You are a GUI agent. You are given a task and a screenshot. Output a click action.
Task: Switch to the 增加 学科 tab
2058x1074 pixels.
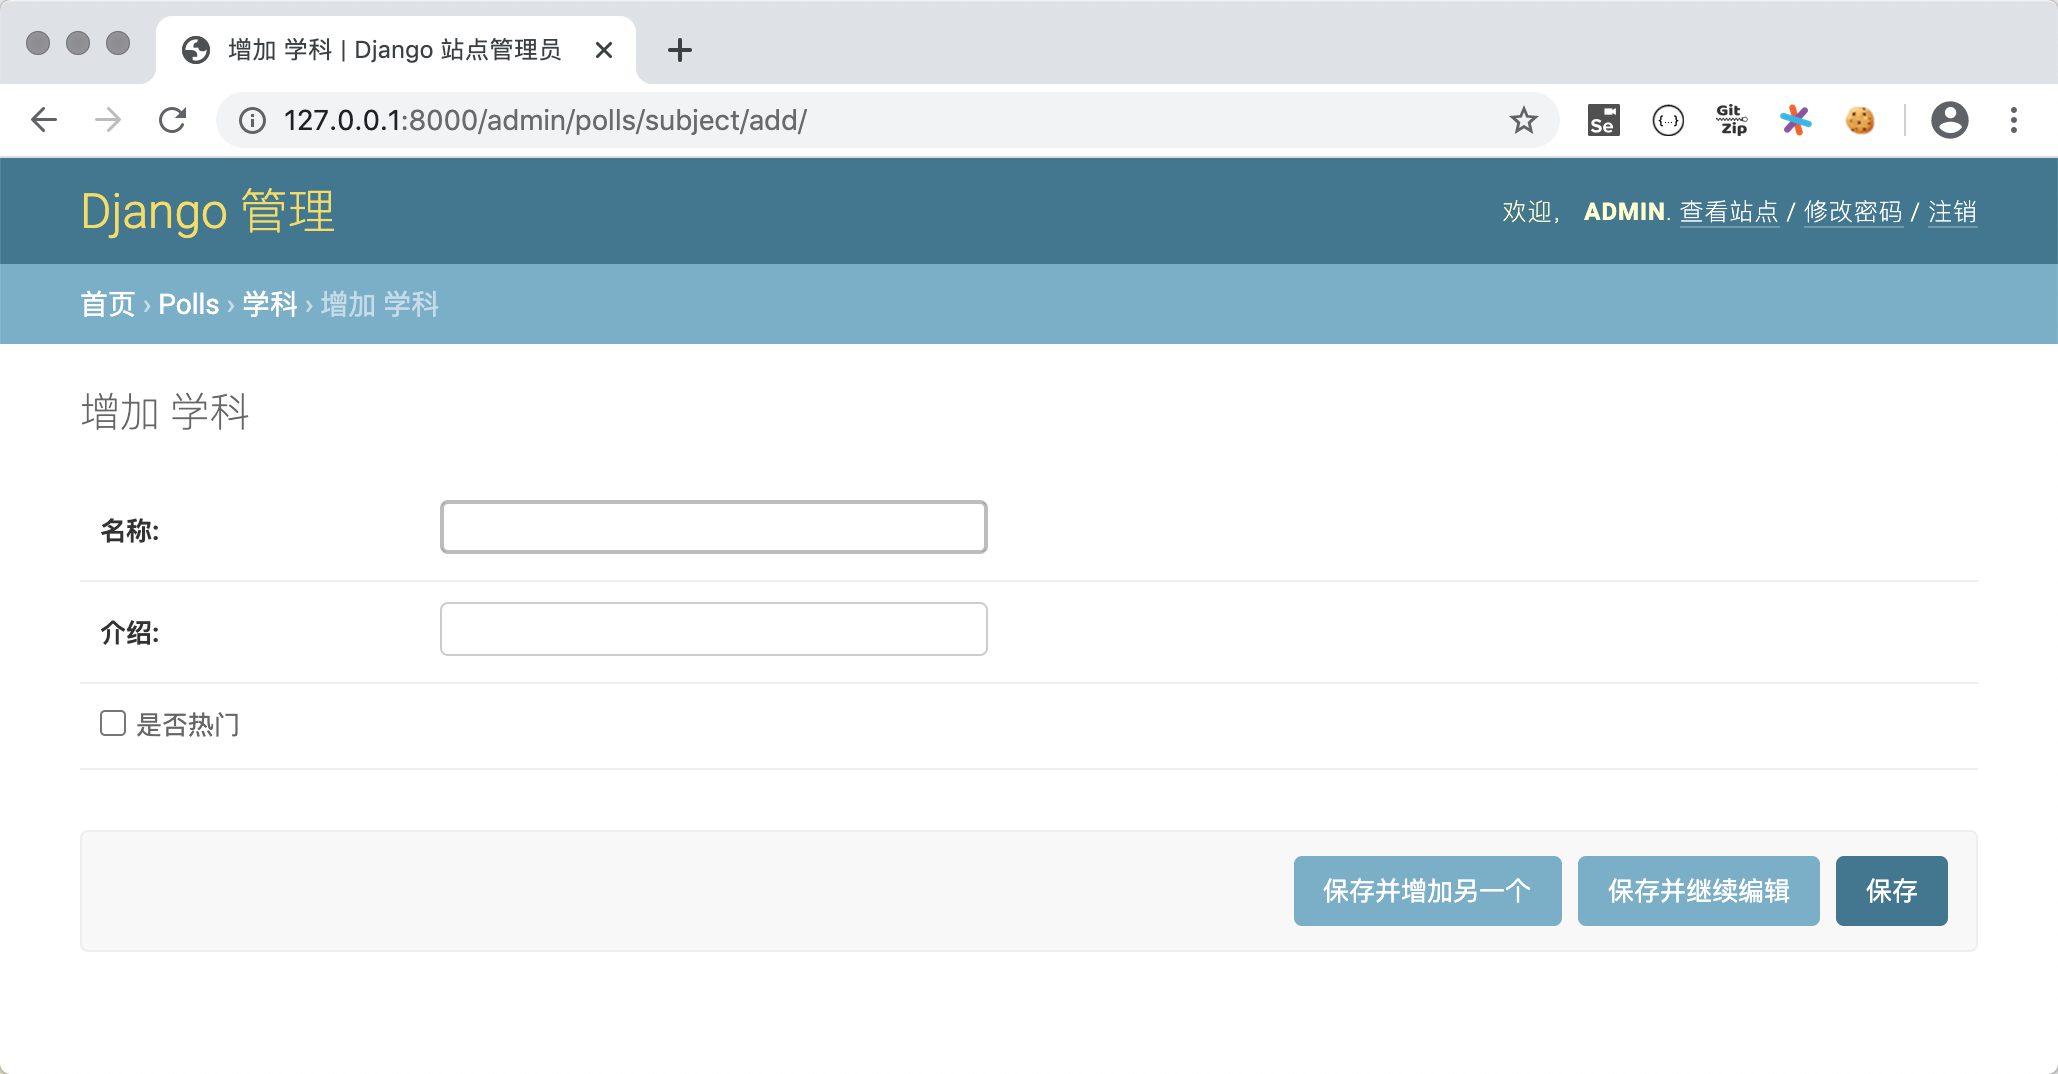pos(390,49)
